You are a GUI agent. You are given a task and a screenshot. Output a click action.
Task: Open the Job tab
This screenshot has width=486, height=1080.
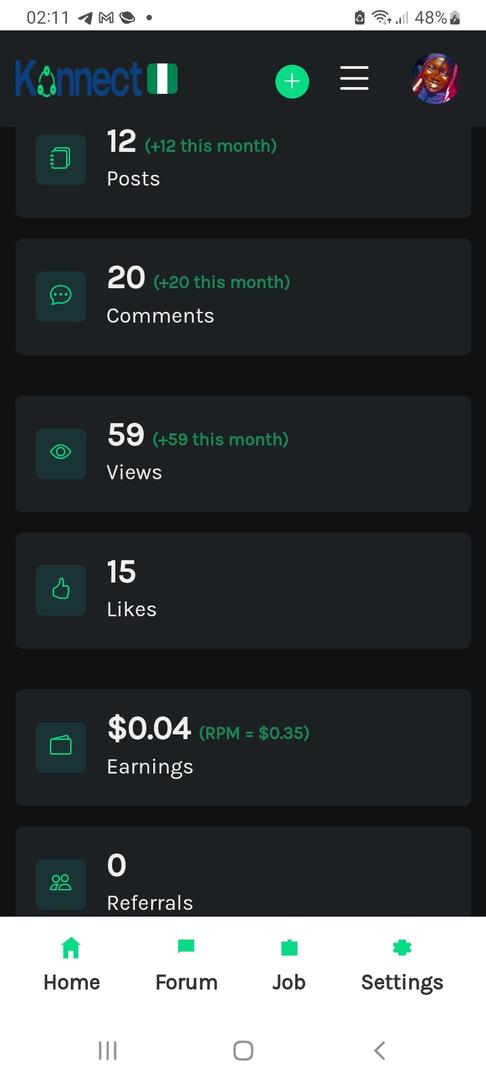coord(288,964)
